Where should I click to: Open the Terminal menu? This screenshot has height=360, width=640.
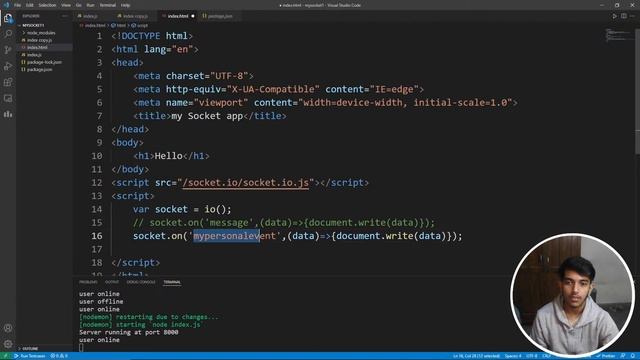107,5
